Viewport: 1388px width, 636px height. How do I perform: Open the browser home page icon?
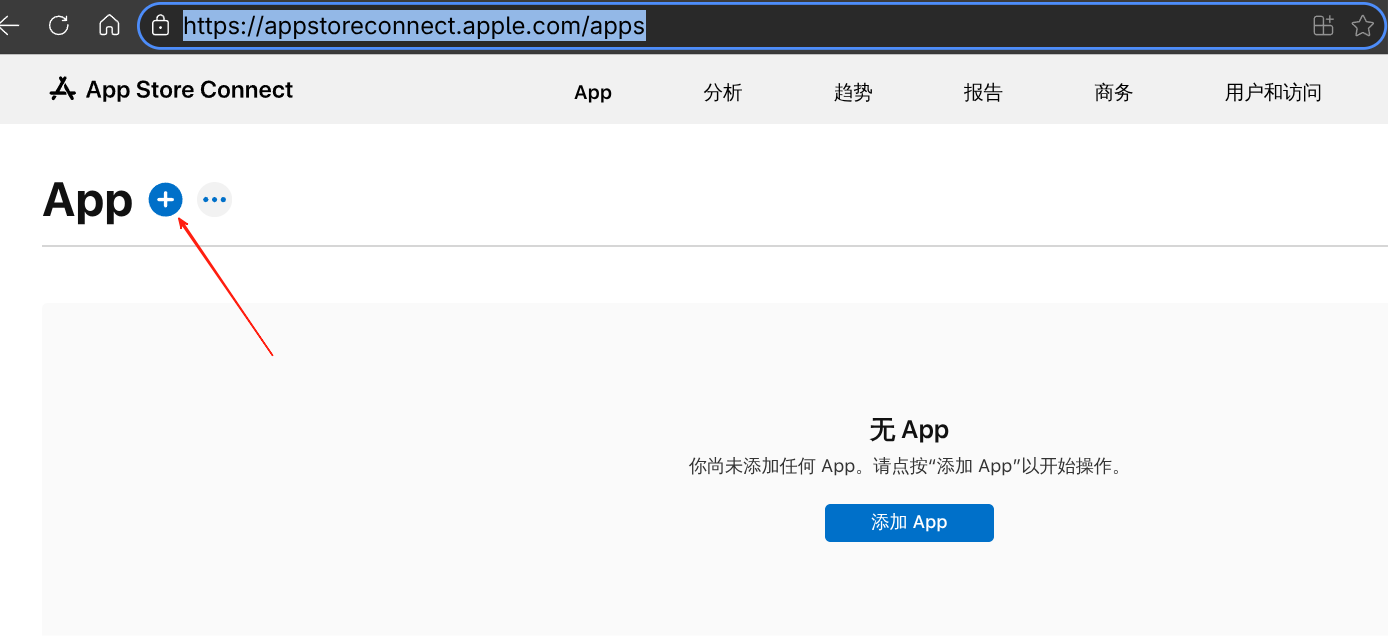coord(109,26)
